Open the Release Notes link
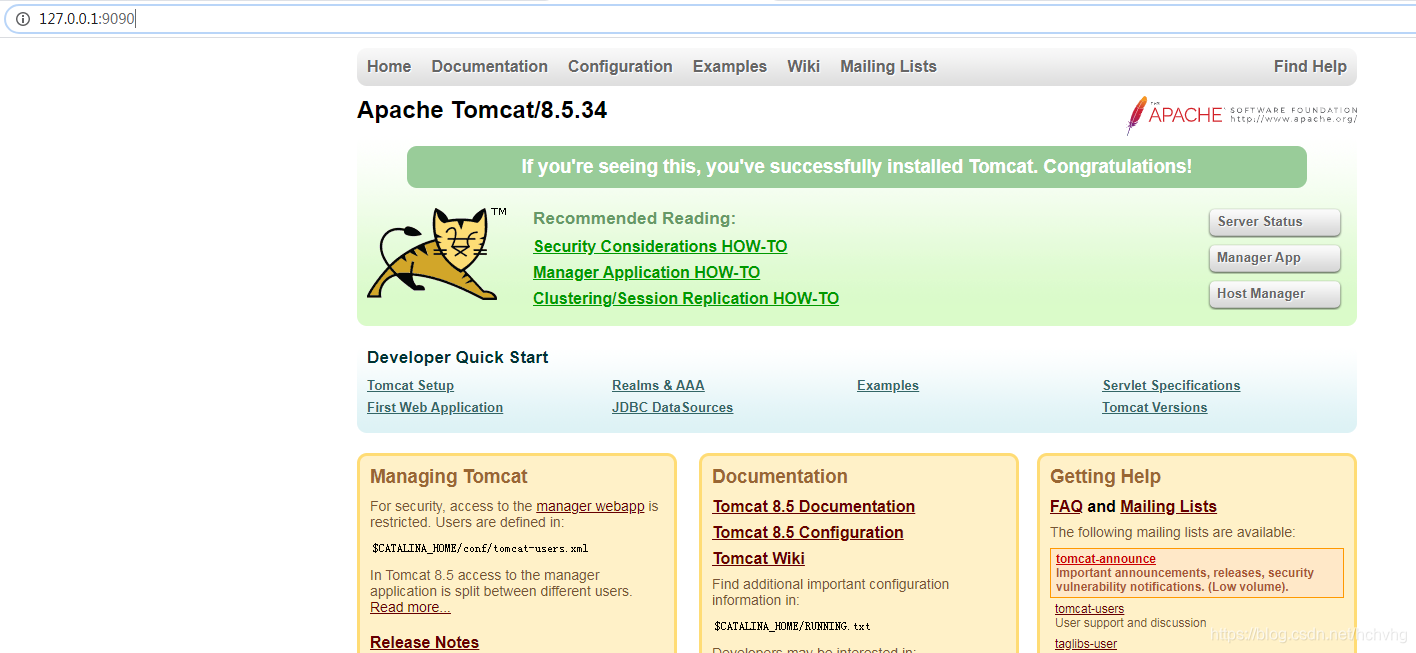Viewport: 1416px width, 653px height. point(424,642)
